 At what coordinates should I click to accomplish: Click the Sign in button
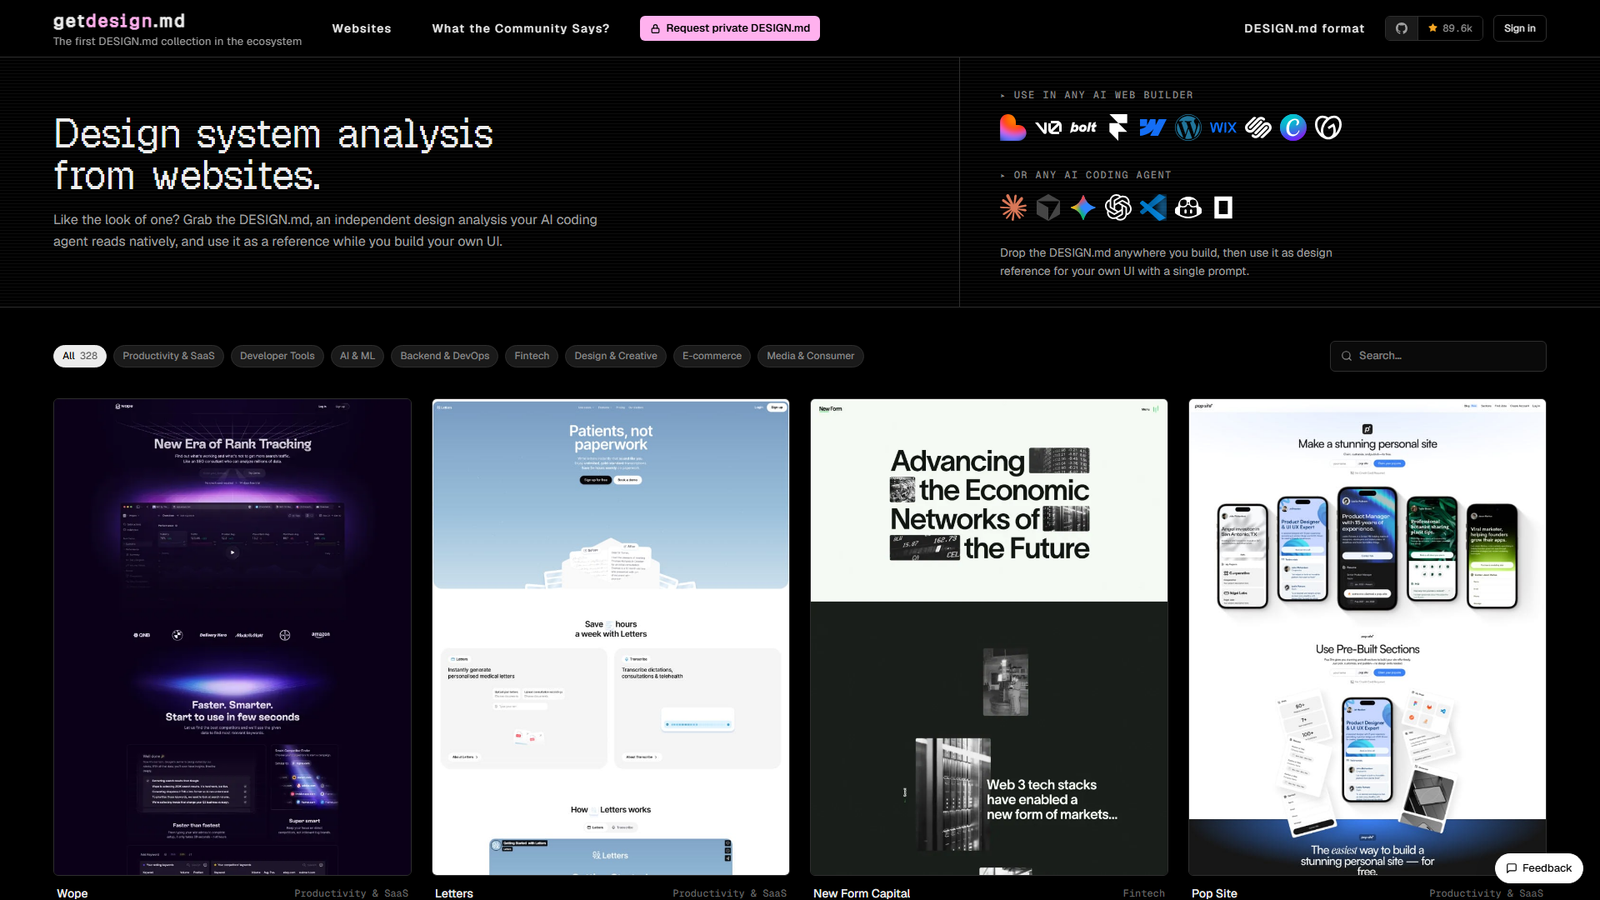[x=1519, y=28]
